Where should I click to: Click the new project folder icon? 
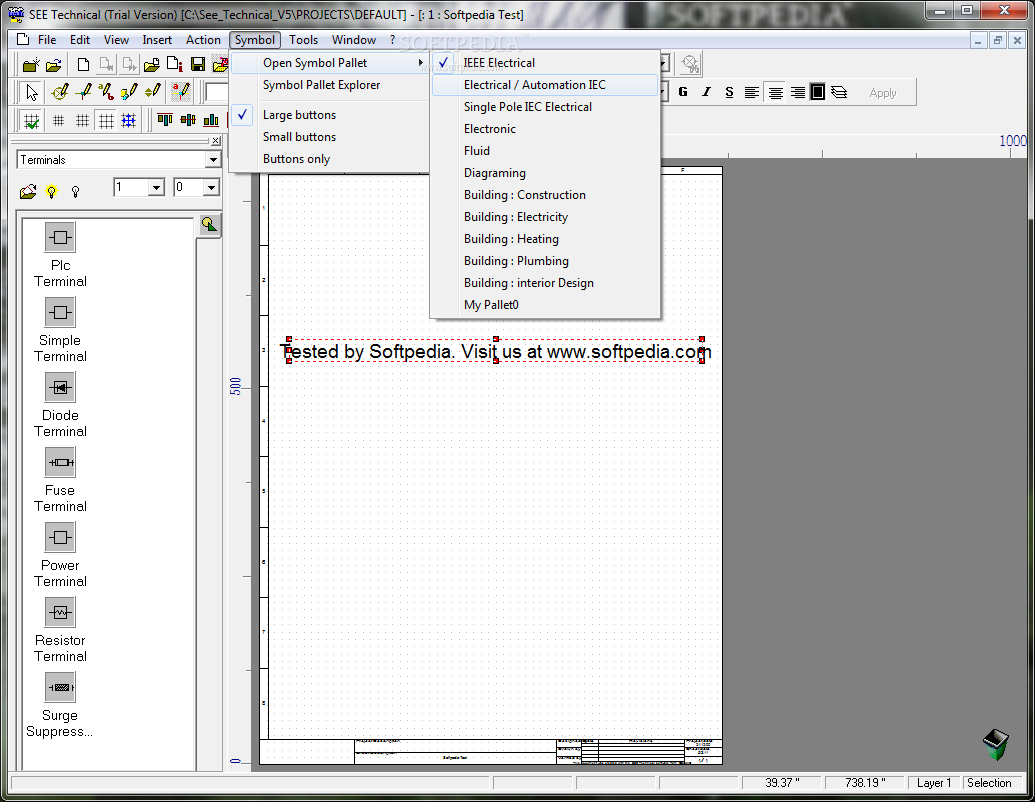[x=30, y=65]
